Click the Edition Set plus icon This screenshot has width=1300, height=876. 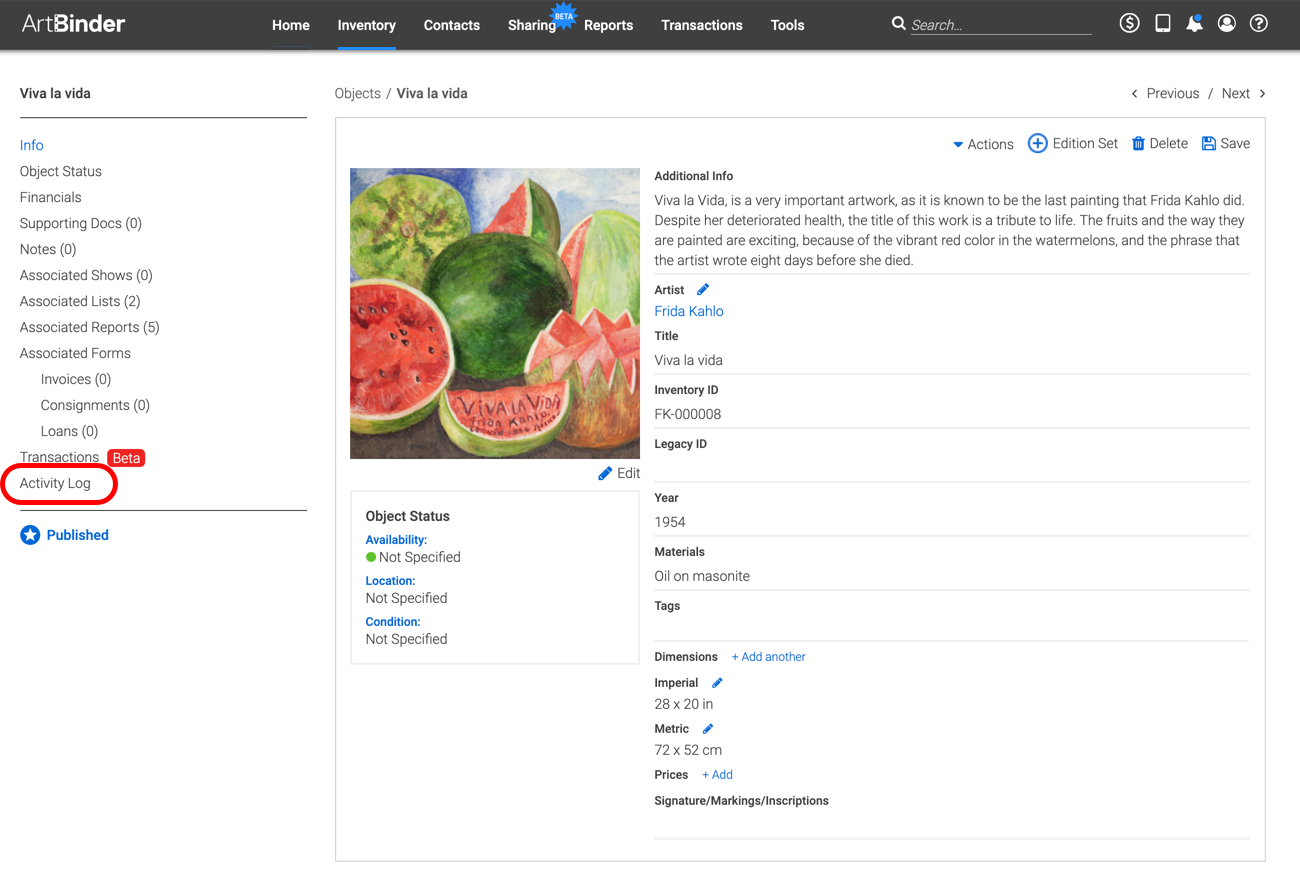click(x=1038, y=143)
